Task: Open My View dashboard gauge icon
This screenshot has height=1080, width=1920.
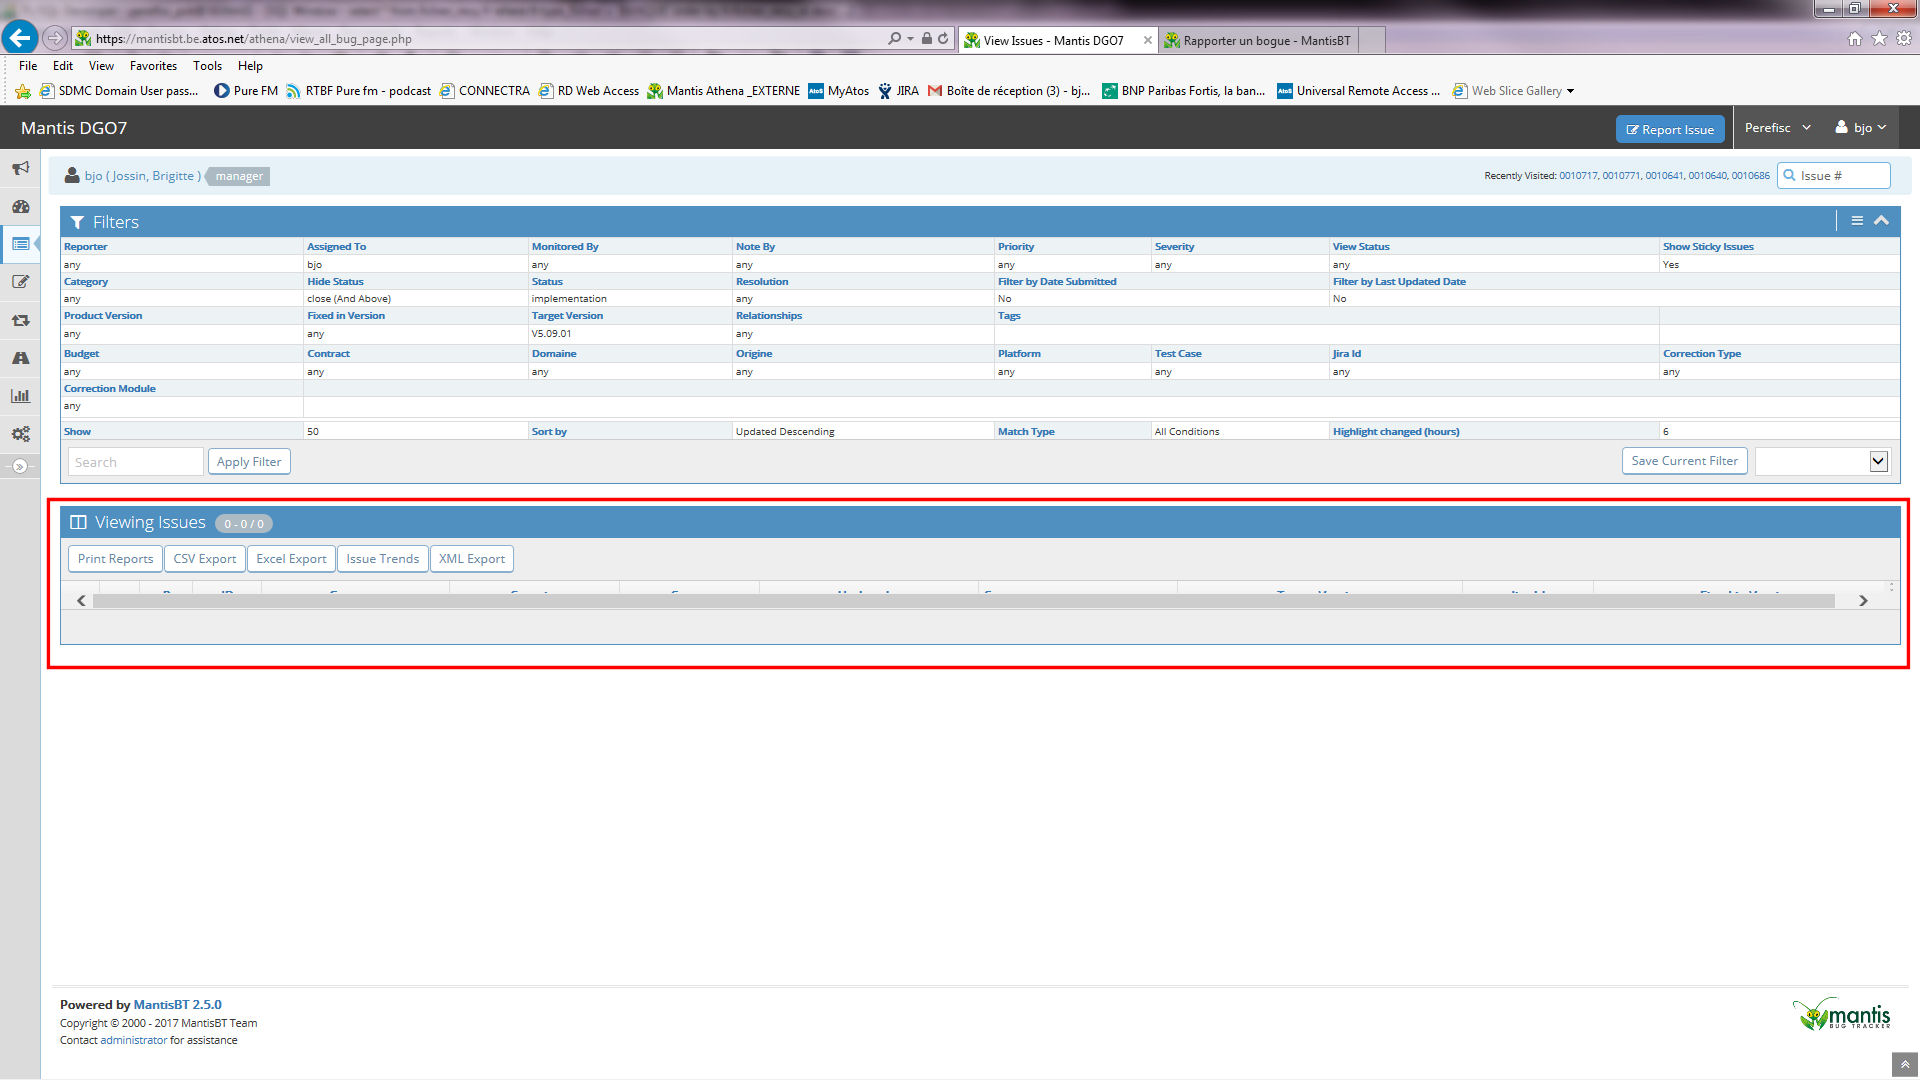Action: pyautogui.click(x=20, y=206)
